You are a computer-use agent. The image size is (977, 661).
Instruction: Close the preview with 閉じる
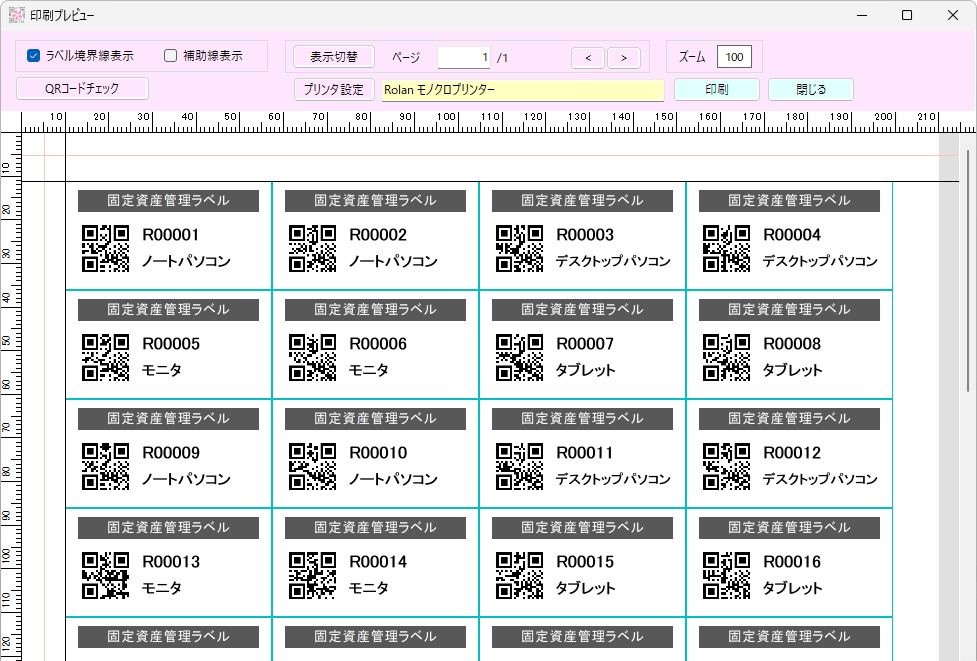[x=810, y=89]
